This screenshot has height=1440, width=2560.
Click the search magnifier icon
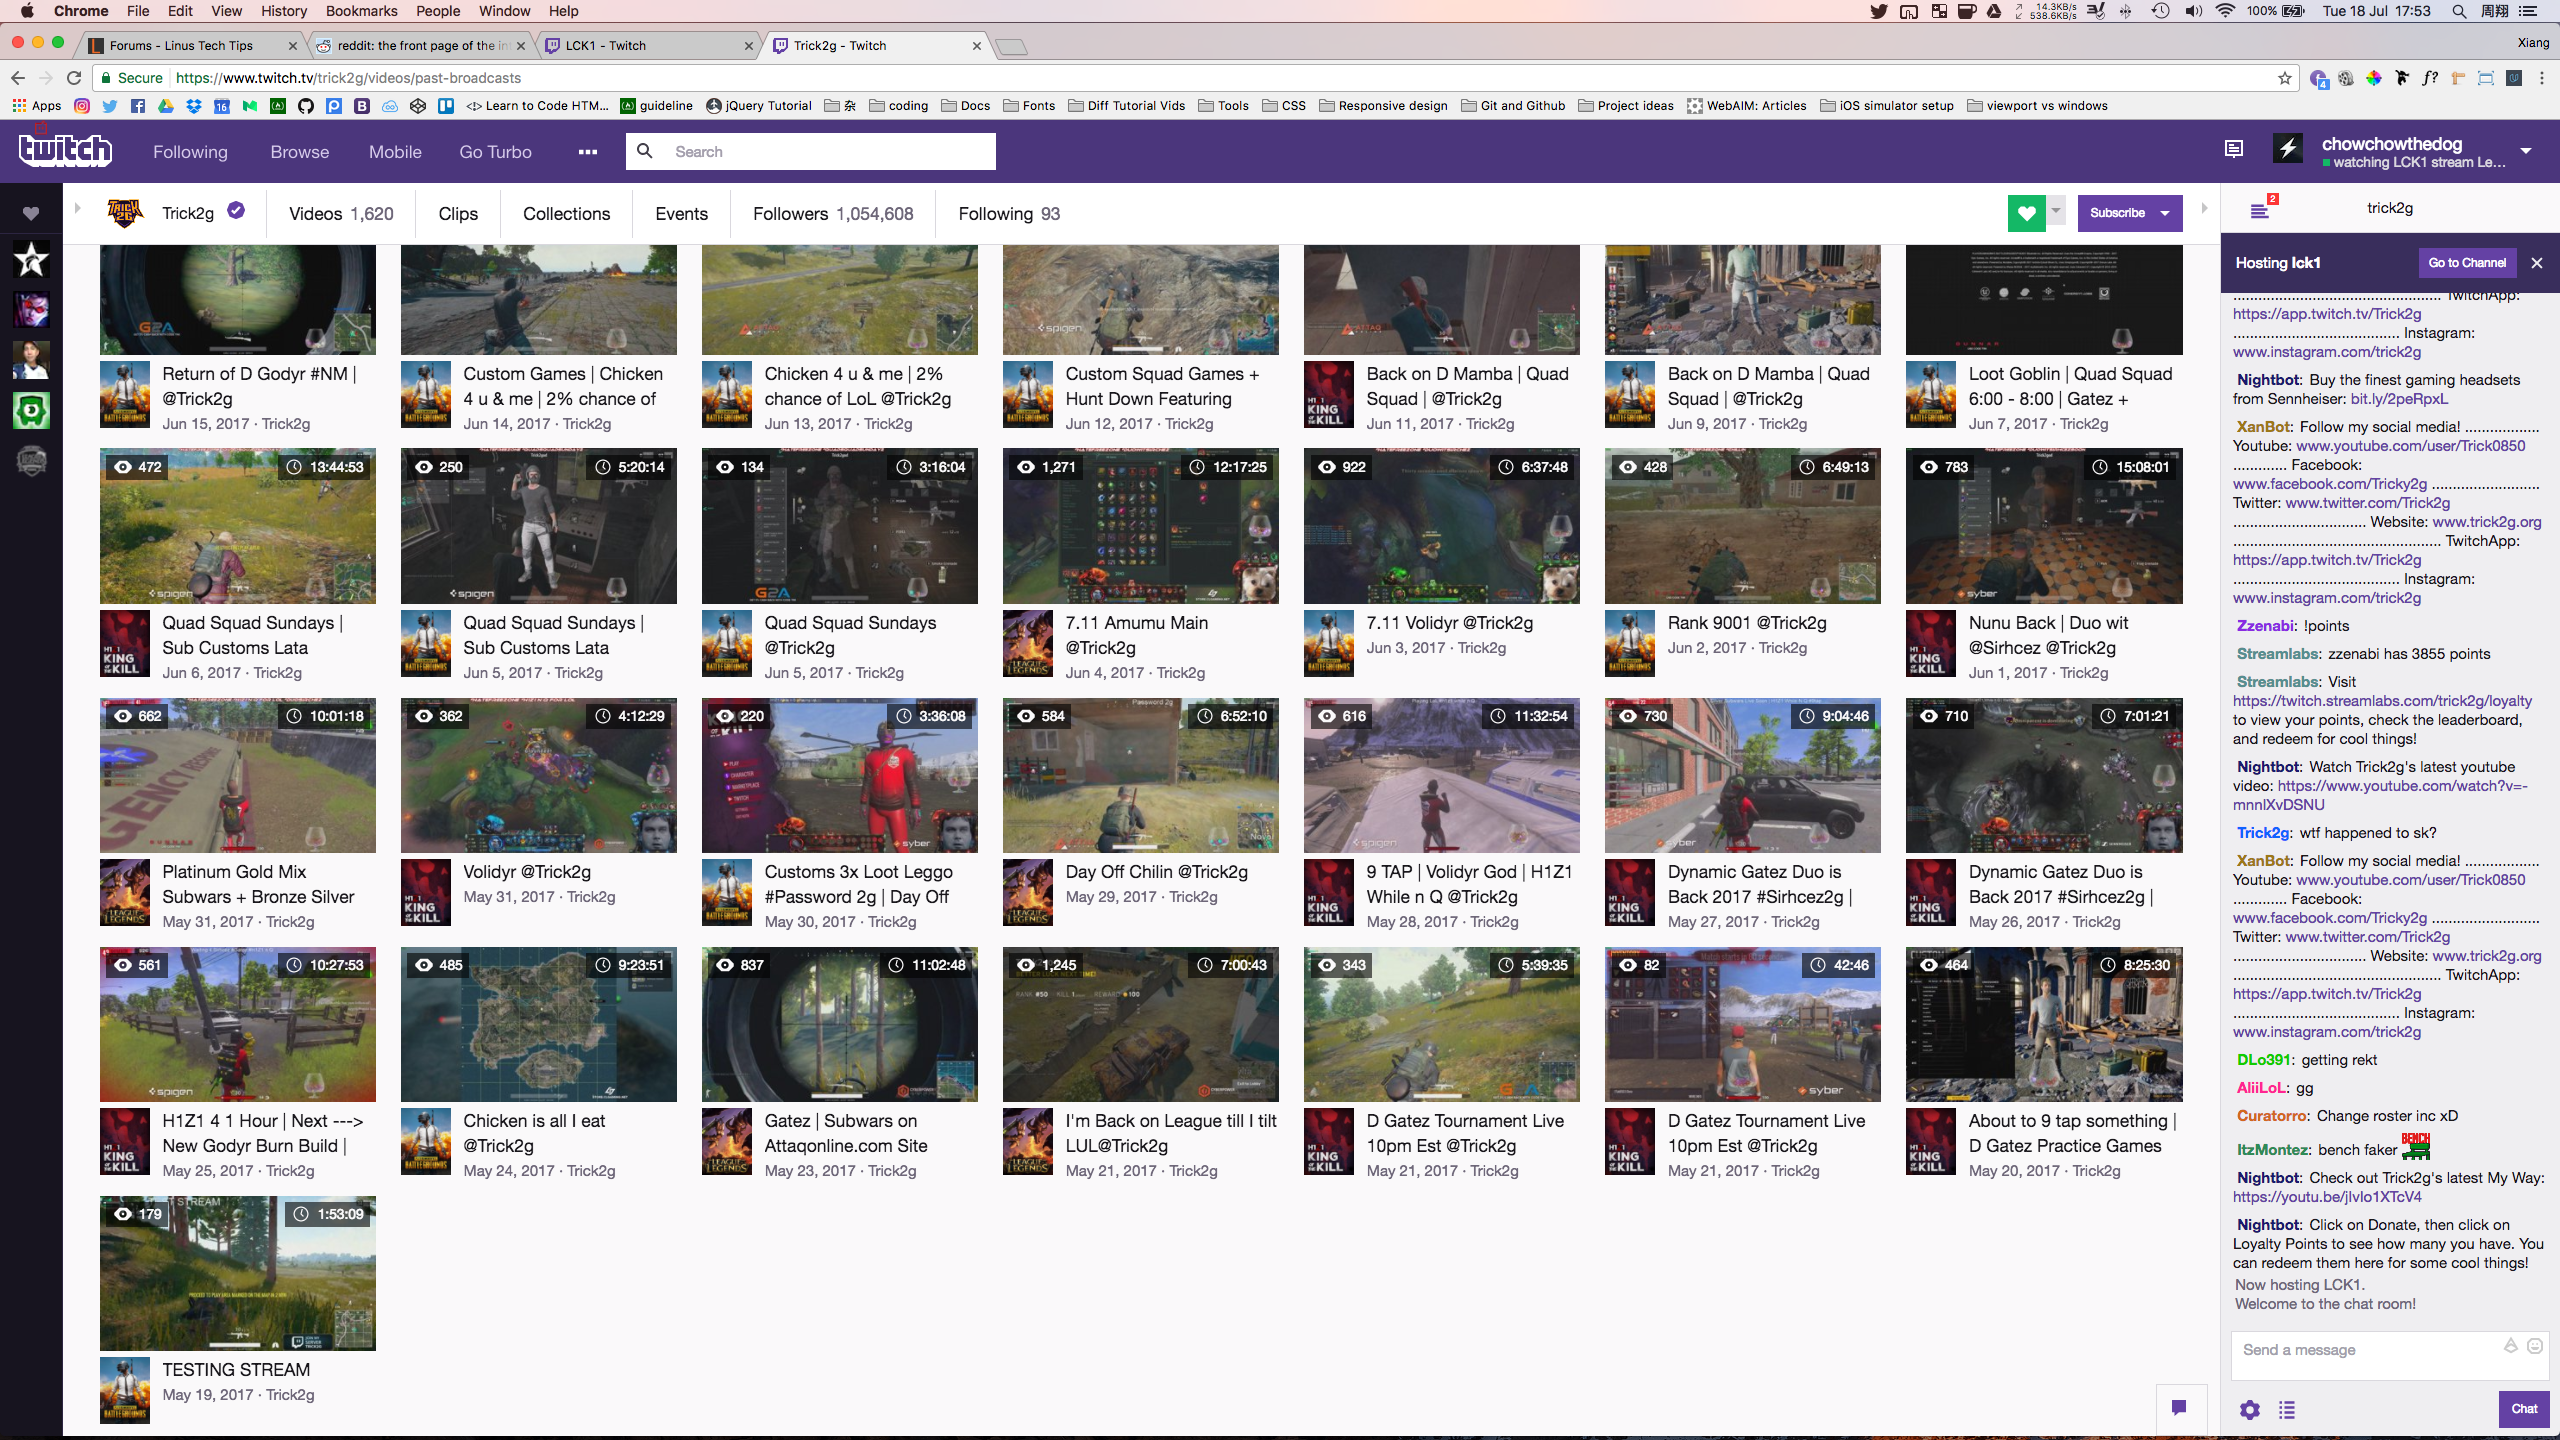pos(645,151)
